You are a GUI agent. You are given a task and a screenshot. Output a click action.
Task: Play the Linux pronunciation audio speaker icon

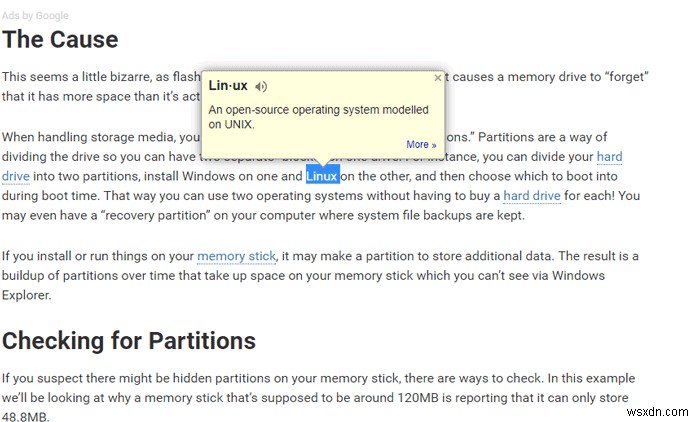261,87
